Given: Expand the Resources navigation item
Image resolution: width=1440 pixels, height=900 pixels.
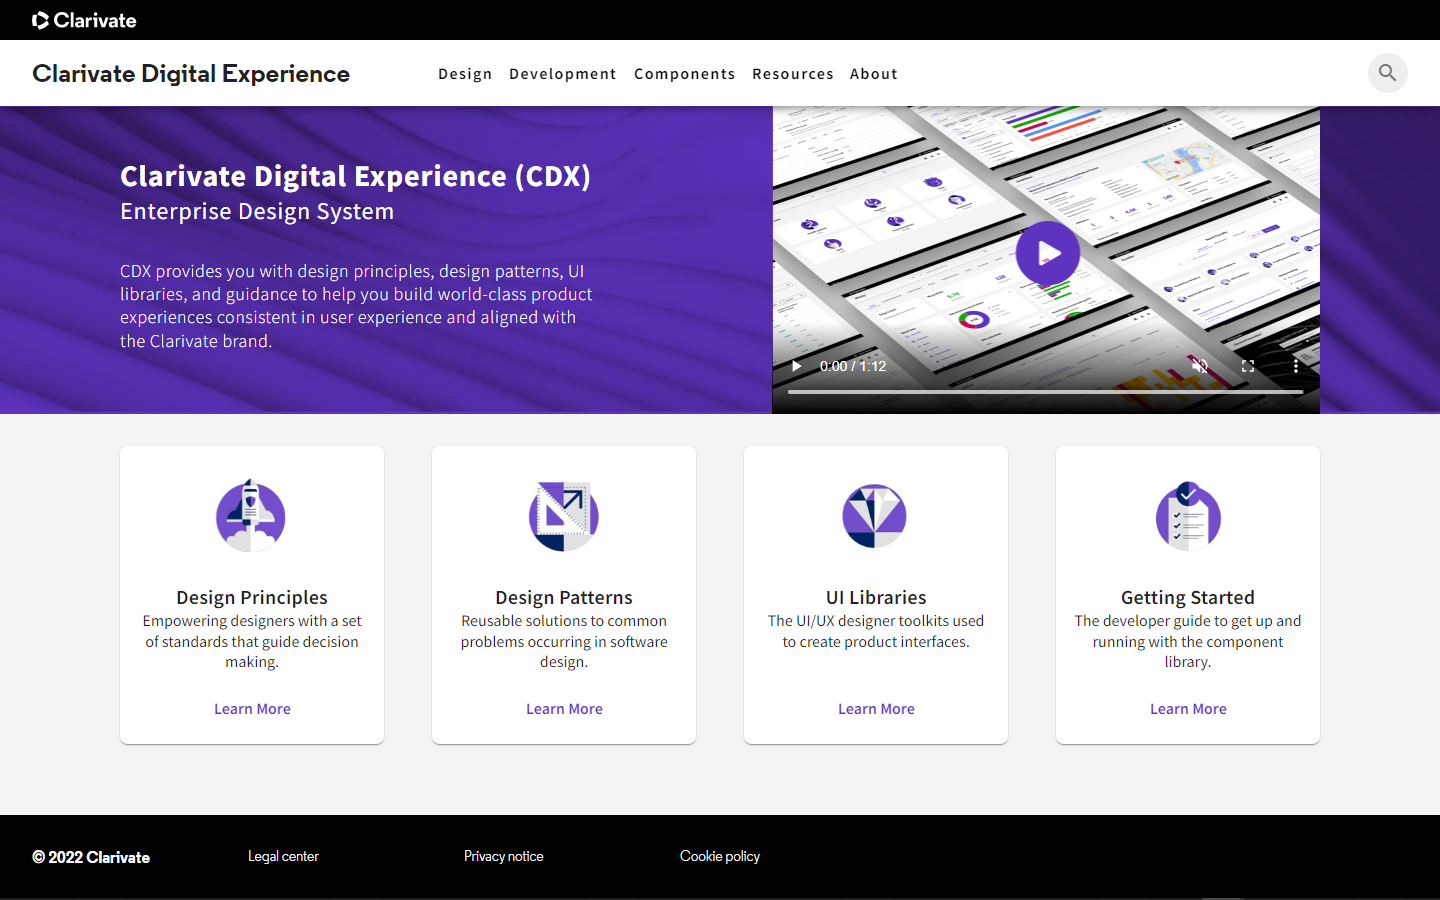Looking at the screenshot, I should click(x=792, y=74).
